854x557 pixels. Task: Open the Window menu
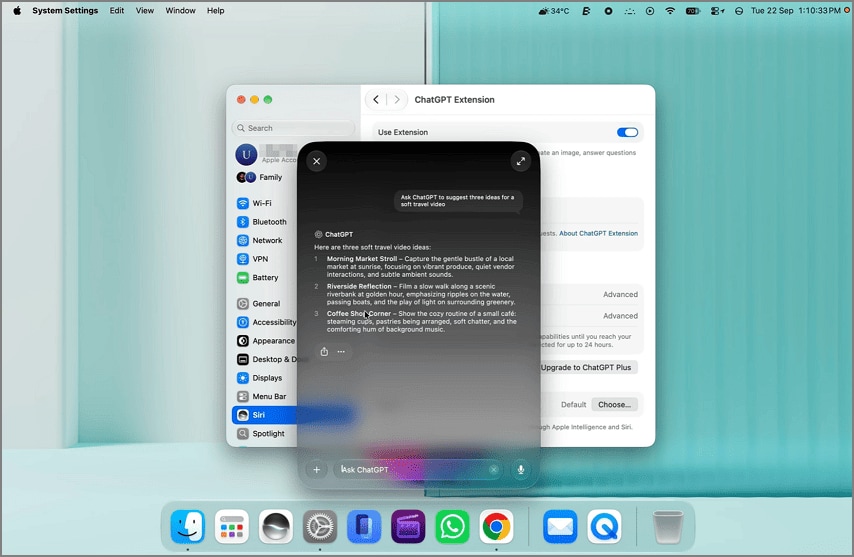(180, 10)
